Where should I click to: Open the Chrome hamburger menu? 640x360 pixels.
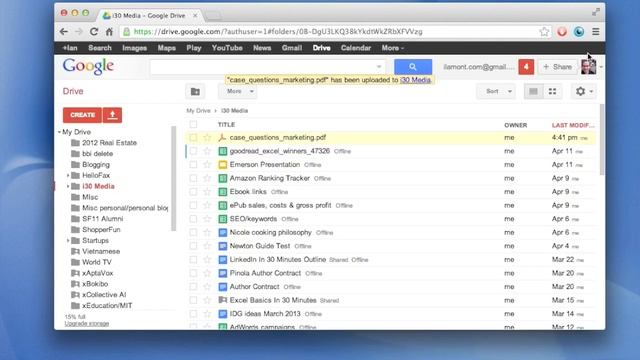[596, 32]
